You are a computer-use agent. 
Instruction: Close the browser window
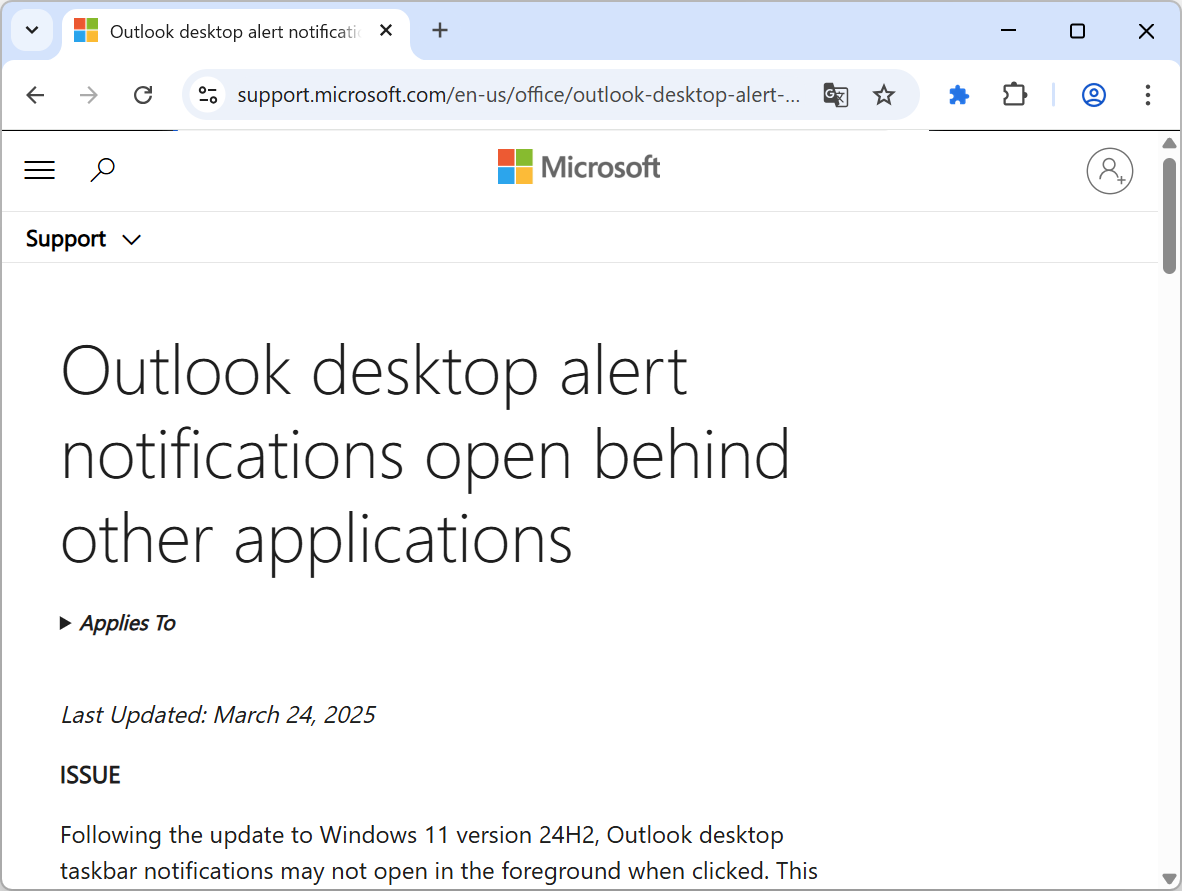point(1146,31)
